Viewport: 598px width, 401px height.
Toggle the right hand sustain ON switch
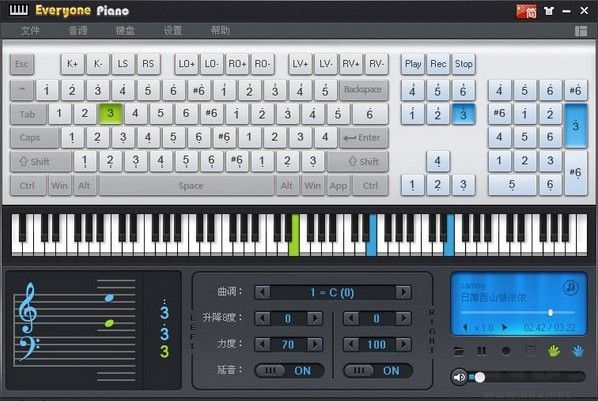[x=378, y=370]
